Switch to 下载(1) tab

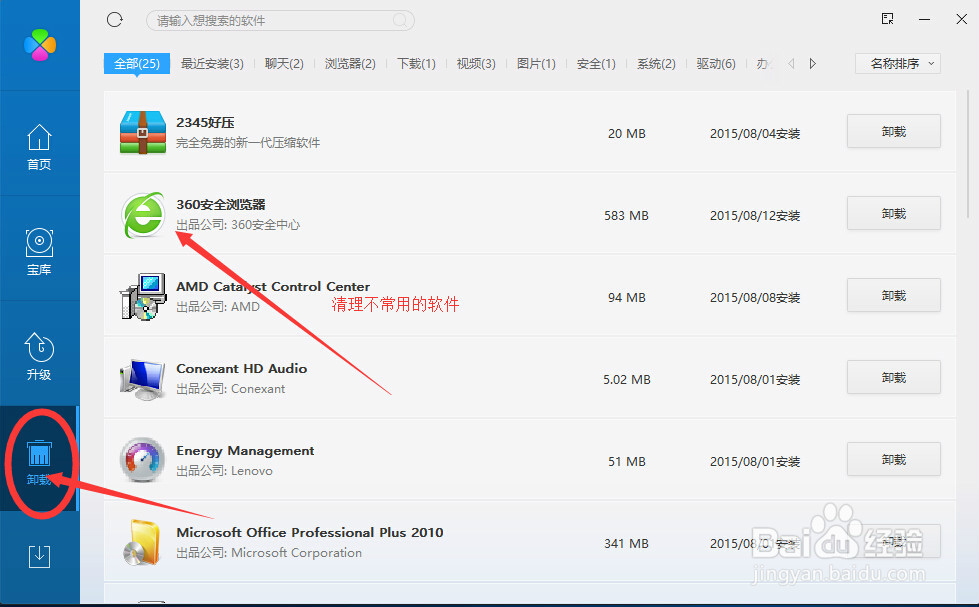[416, 63]
